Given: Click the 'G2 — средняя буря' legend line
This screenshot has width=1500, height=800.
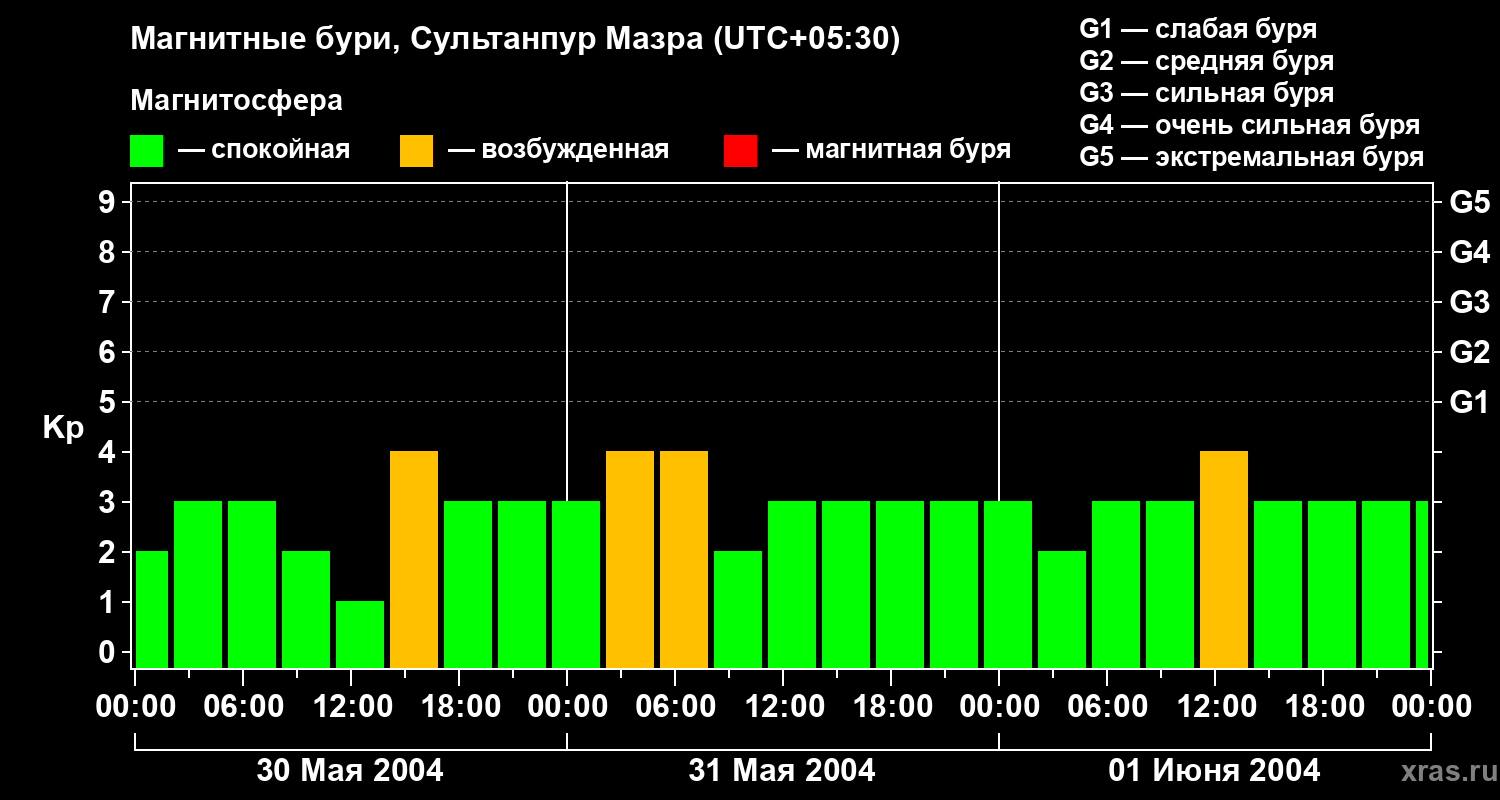Looking at the screenshot, I should (x=1207, y=61).
